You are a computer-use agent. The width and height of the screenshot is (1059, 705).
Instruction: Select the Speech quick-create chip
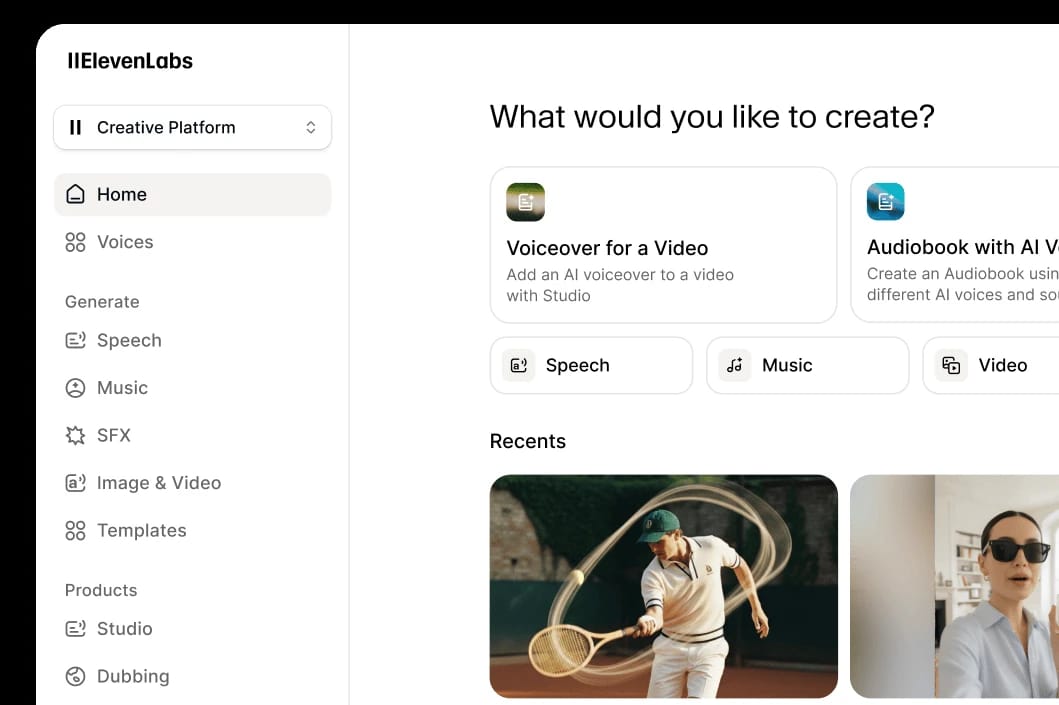[x=590, y=365]
